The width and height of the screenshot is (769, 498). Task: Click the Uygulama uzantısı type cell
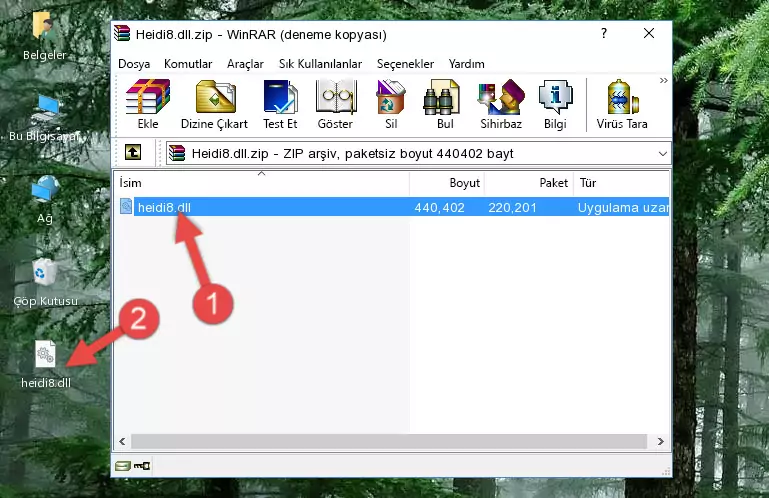click(623, 208)
